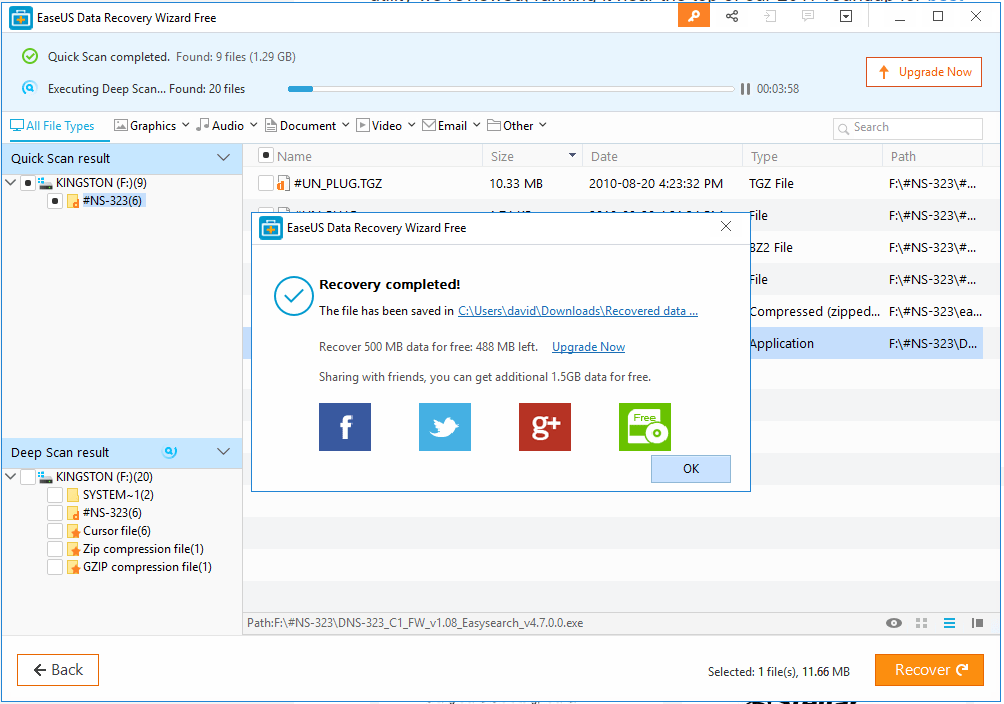Toggle the preview eye icon
1004x704 pixels.
click(894, 623)
